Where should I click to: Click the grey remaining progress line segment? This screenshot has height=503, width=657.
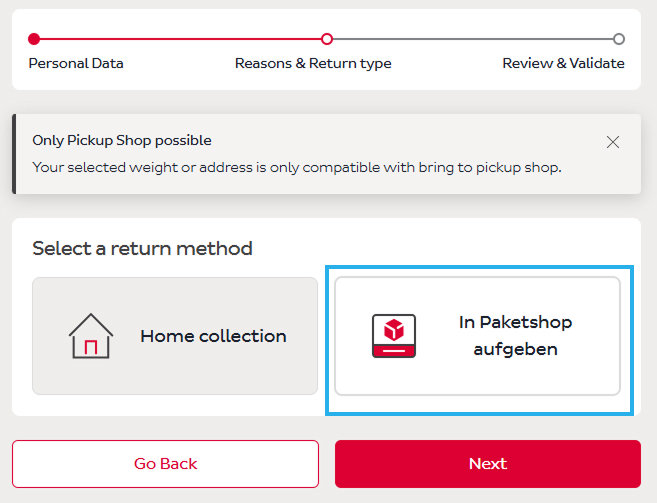[x=472, y=39]
